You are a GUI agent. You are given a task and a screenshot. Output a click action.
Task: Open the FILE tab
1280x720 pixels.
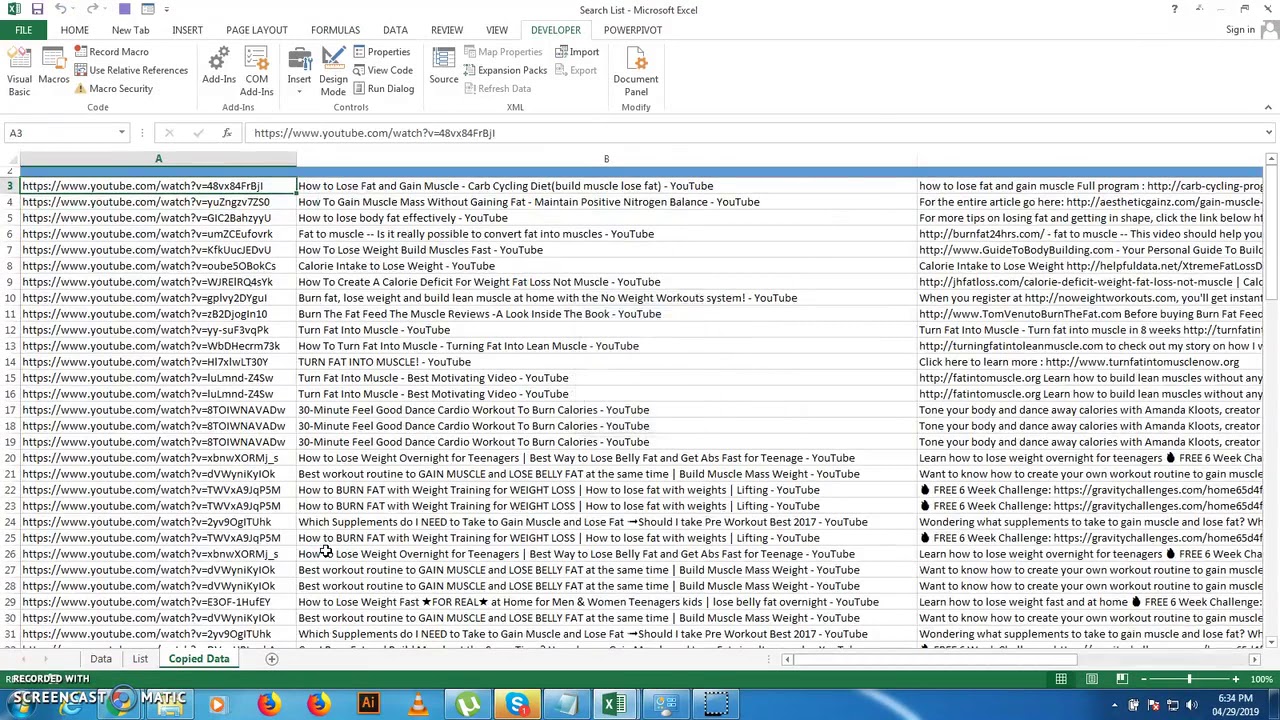pos(23,30)
